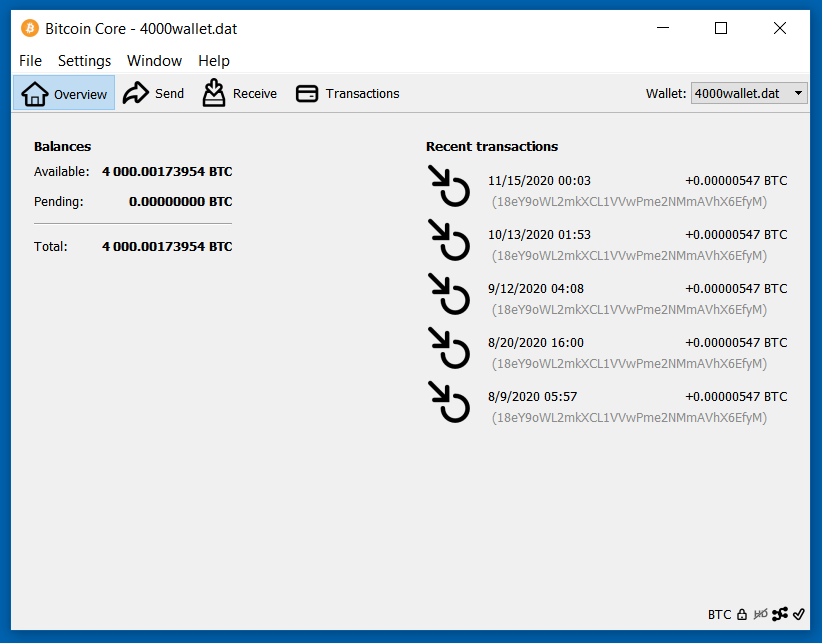Click the HD wallet status icon
The image size is (822, 643).
(x=761, y=614)
